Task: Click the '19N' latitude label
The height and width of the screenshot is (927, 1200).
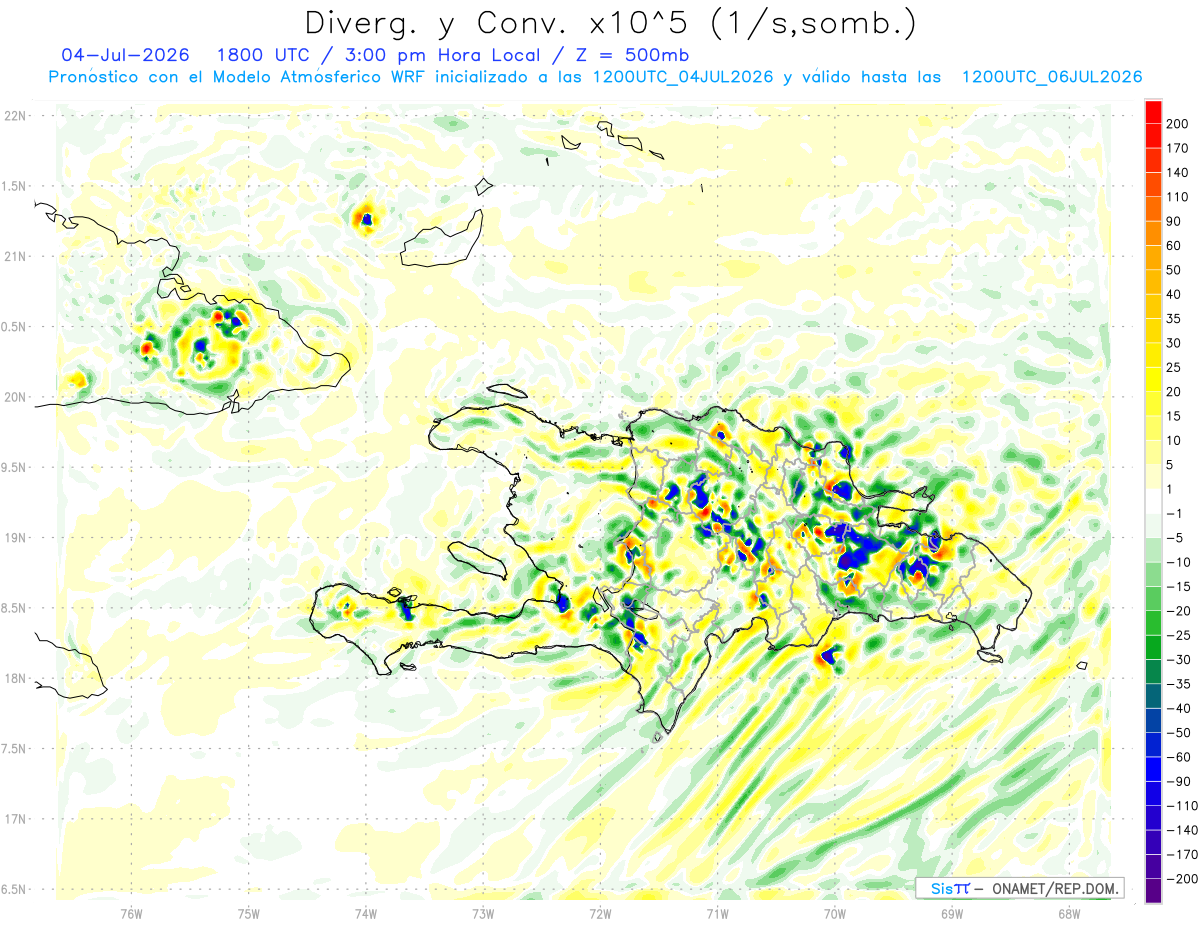Action: click(x=14, y=538)
